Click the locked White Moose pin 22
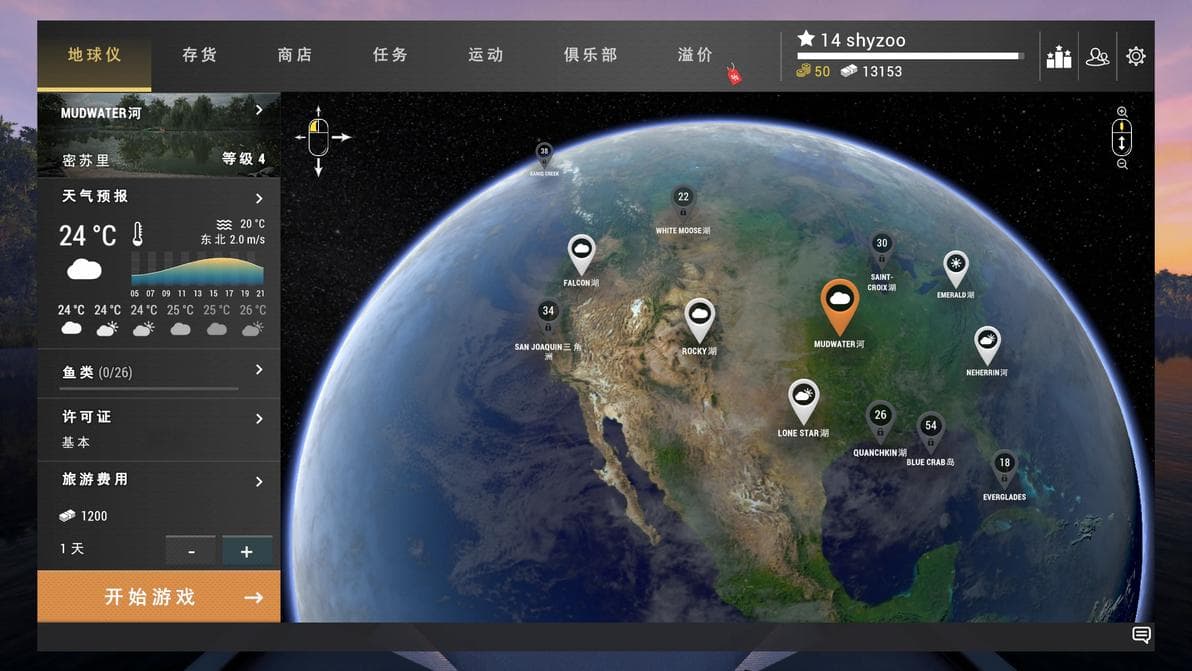This screenshot has height=671, width=1192. 683,202
